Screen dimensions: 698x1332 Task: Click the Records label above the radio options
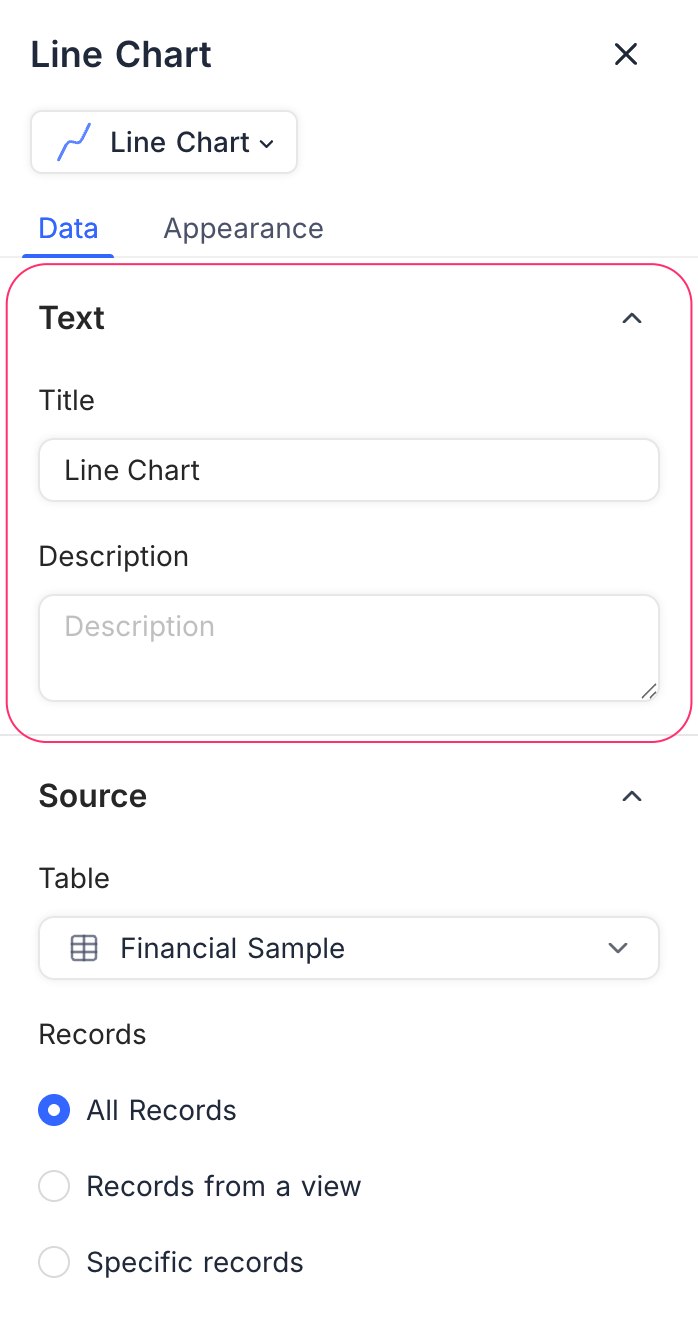[92, 1034]
